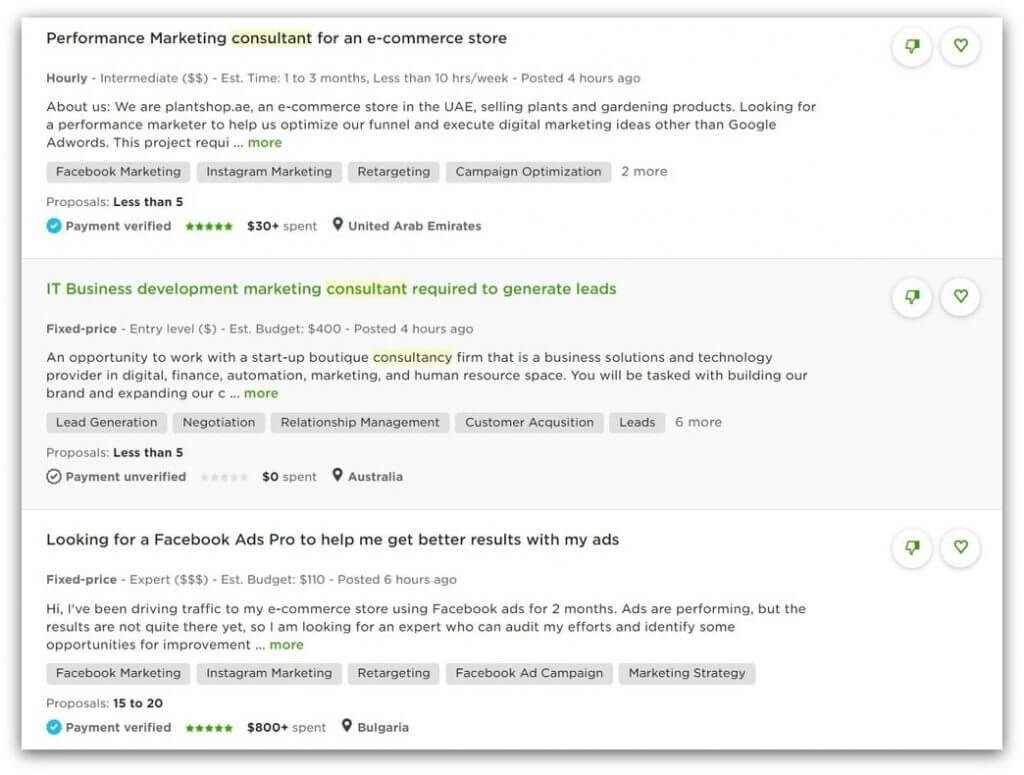The width and height of the screenshot is (1024, 775).
Task: Dislike the IT Business development marketing job
Action: tap(911, 297)
